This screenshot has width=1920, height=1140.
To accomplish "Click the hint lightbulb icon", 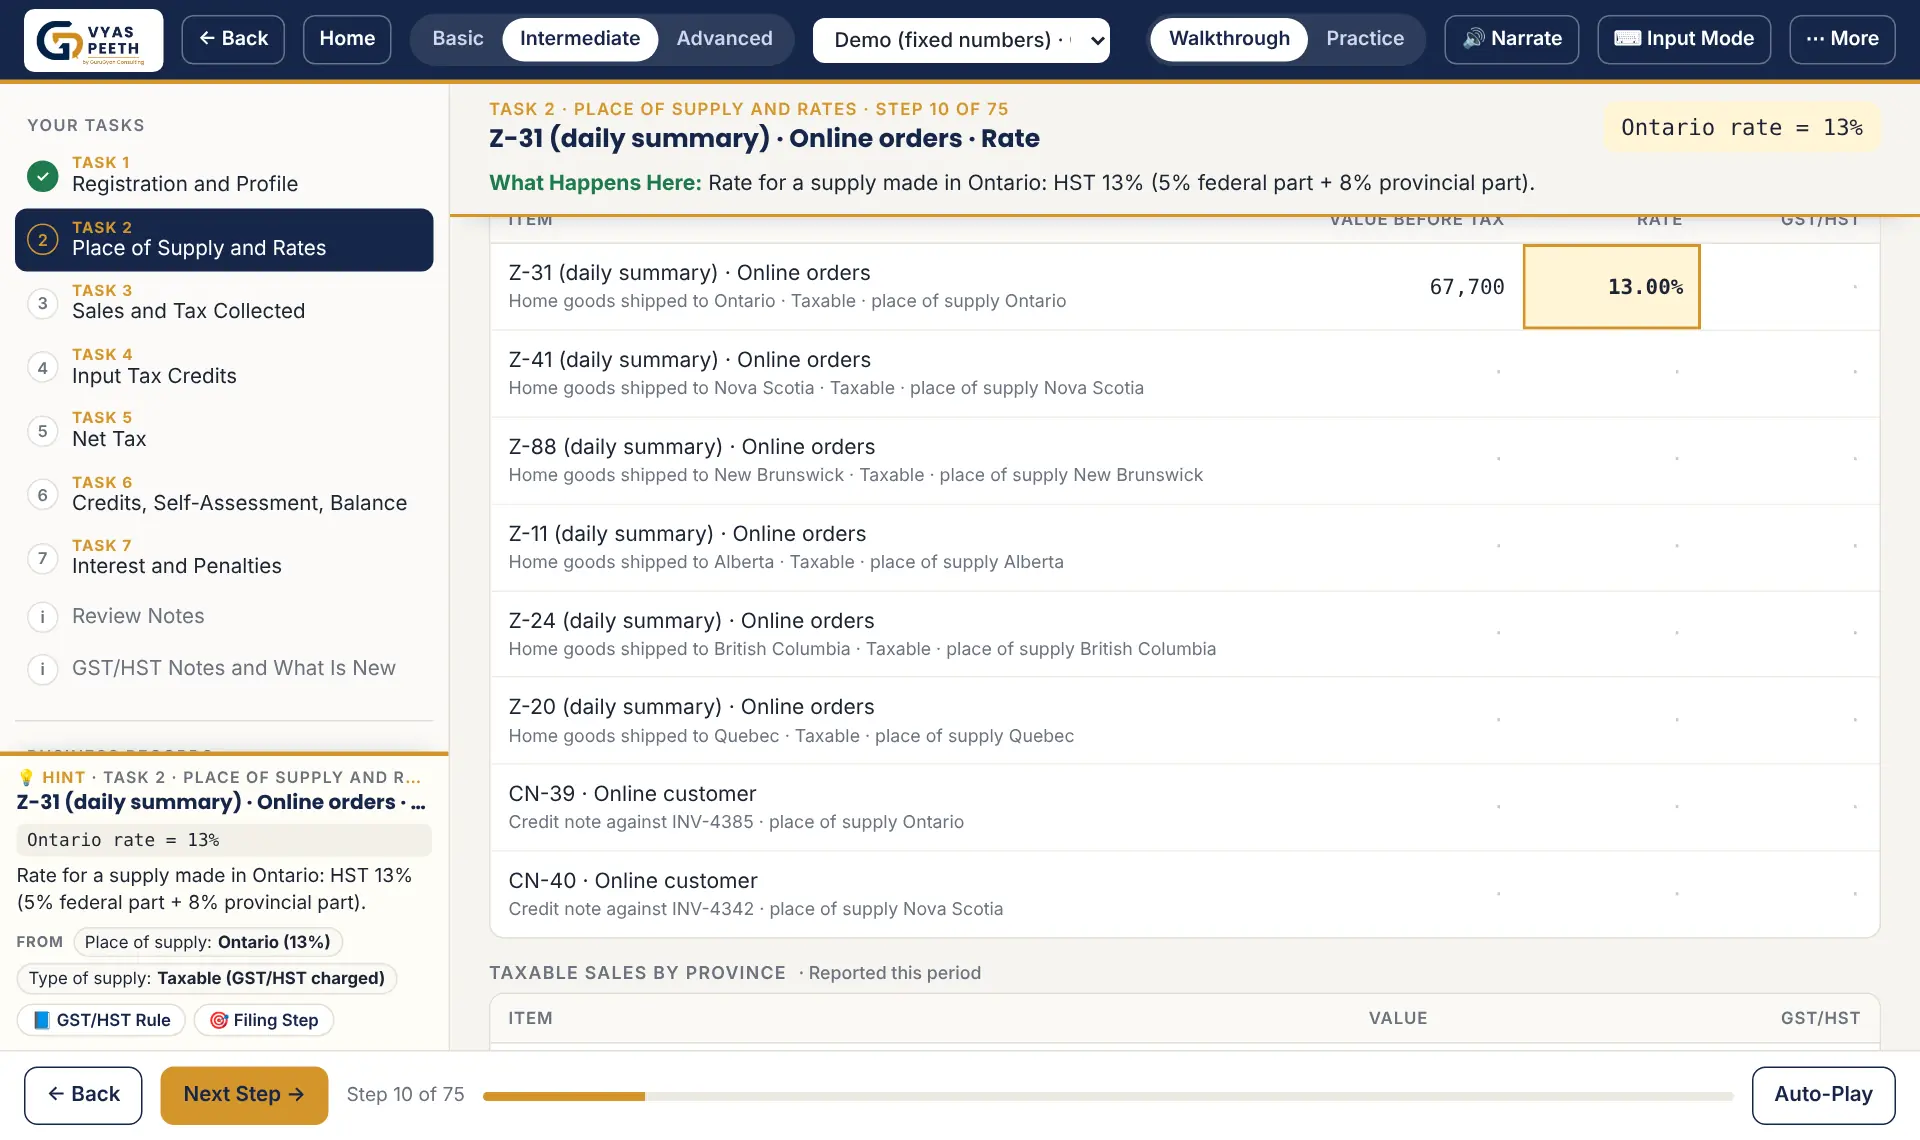I will [26, 777].
